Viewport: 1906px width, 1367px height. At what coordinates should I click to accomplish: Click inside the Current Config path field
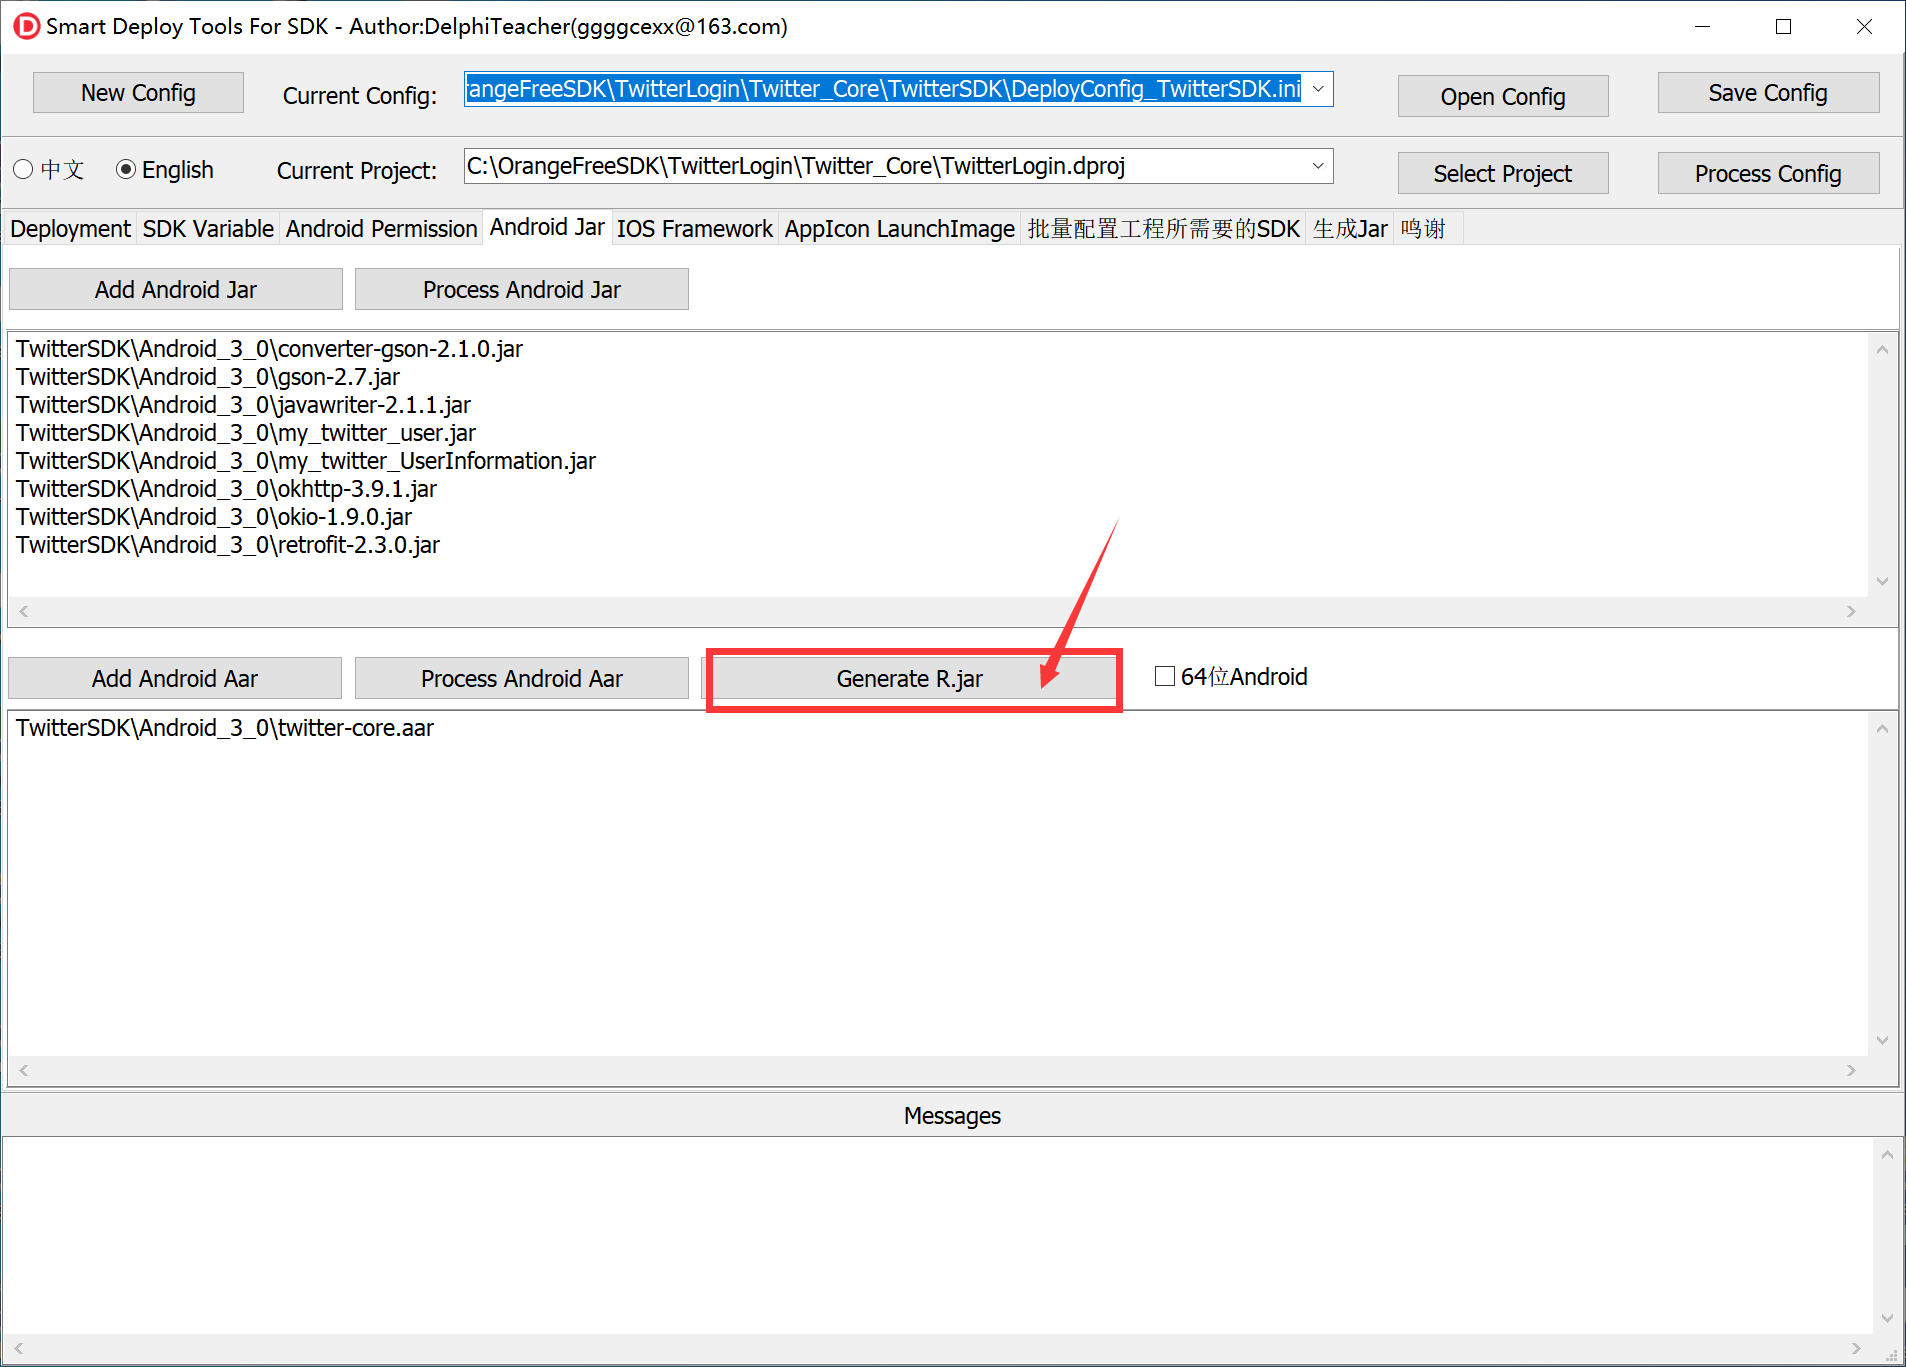click(x=884, y=89)
